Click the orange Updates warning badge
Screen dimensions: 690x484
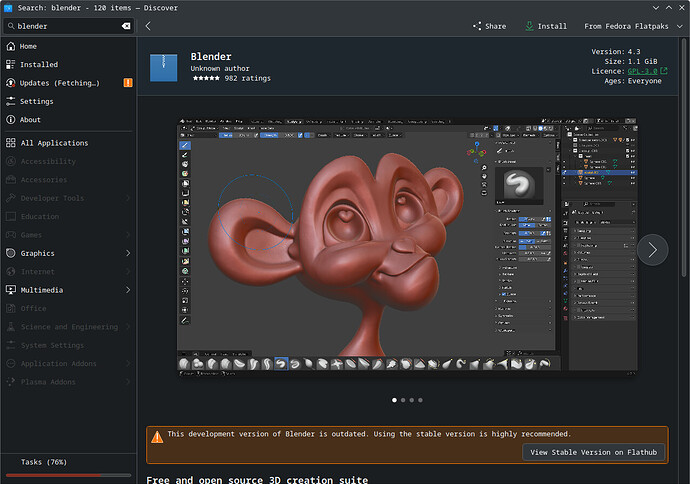click(x=127, y=83)
